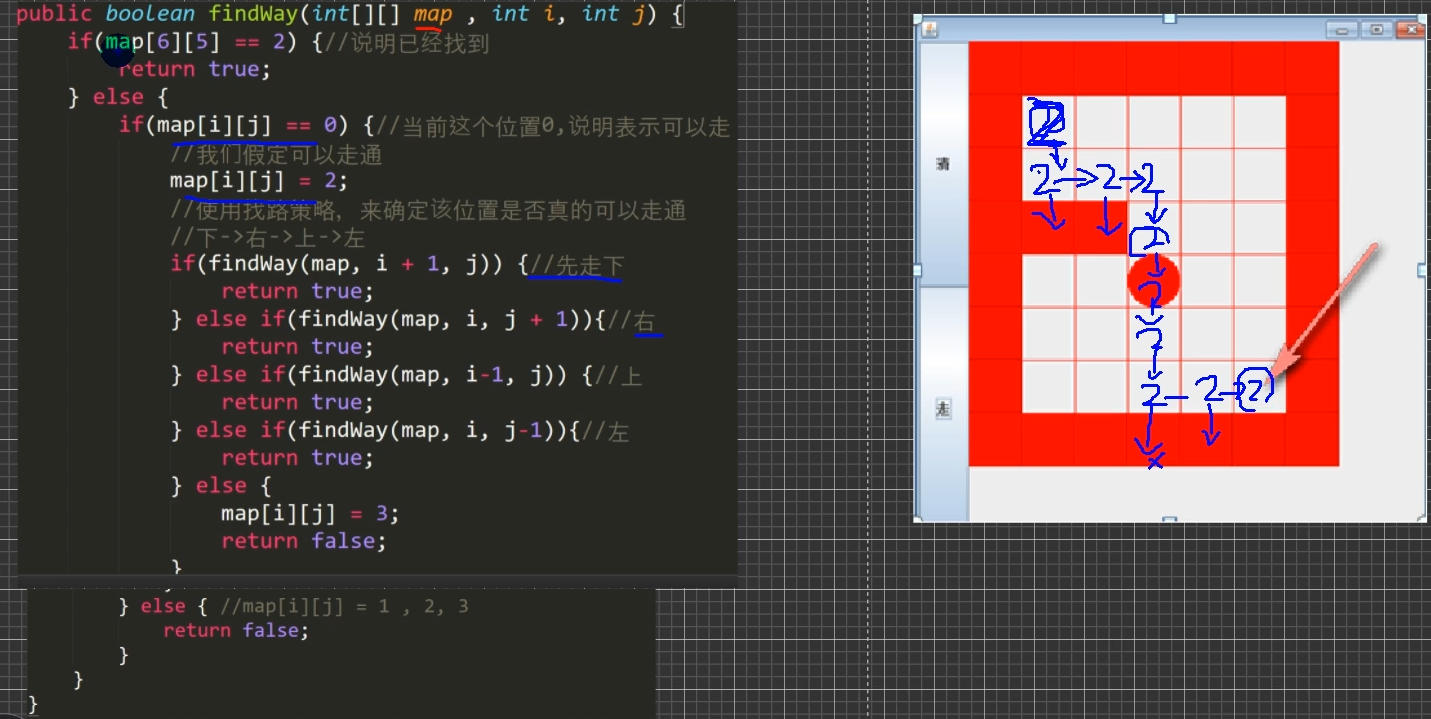
Task: Click the 清 button in the maze window
Action: (x=943, y=164)
